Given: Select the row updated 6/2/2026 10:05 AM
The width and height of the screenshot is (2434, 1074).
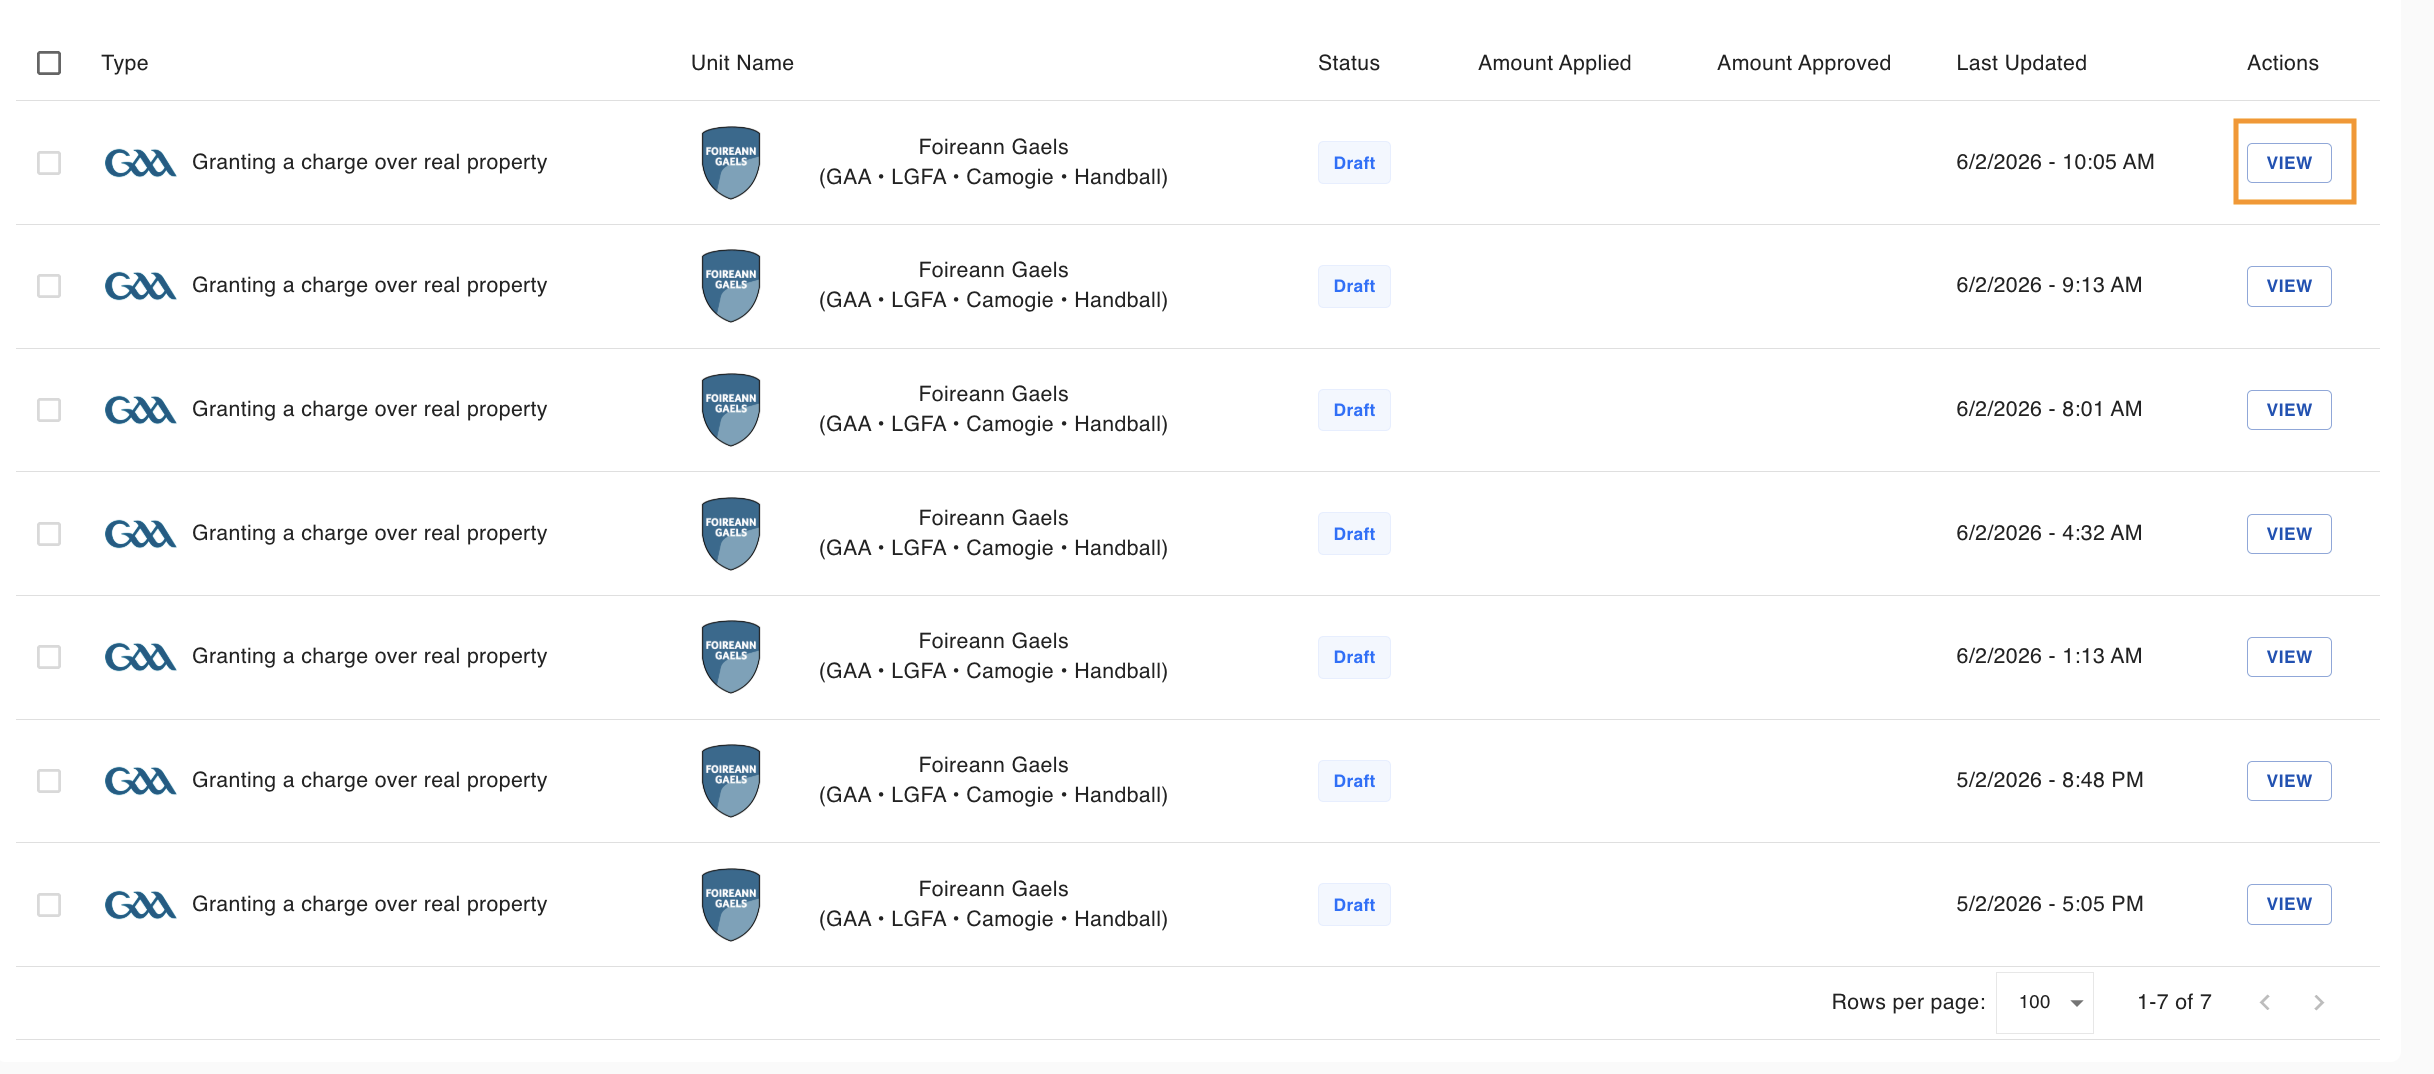Looking at the screenshot, I should (49, 162).
